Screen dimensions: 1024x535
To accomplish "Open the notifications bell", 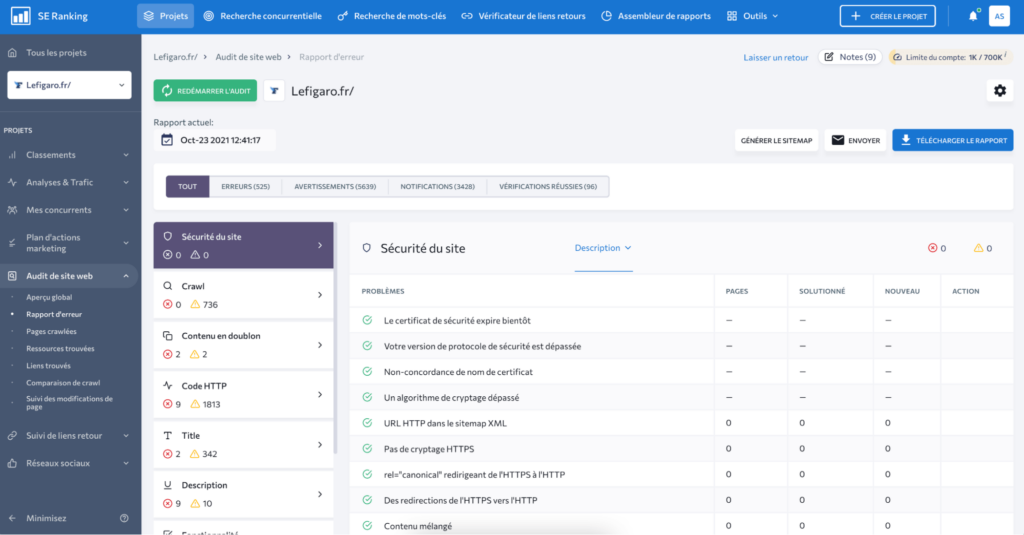I will coord(973,16).
